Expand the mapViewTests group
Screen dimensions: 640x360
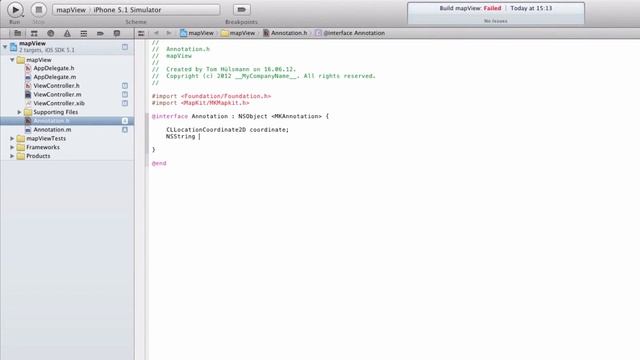tap(12, 138)
